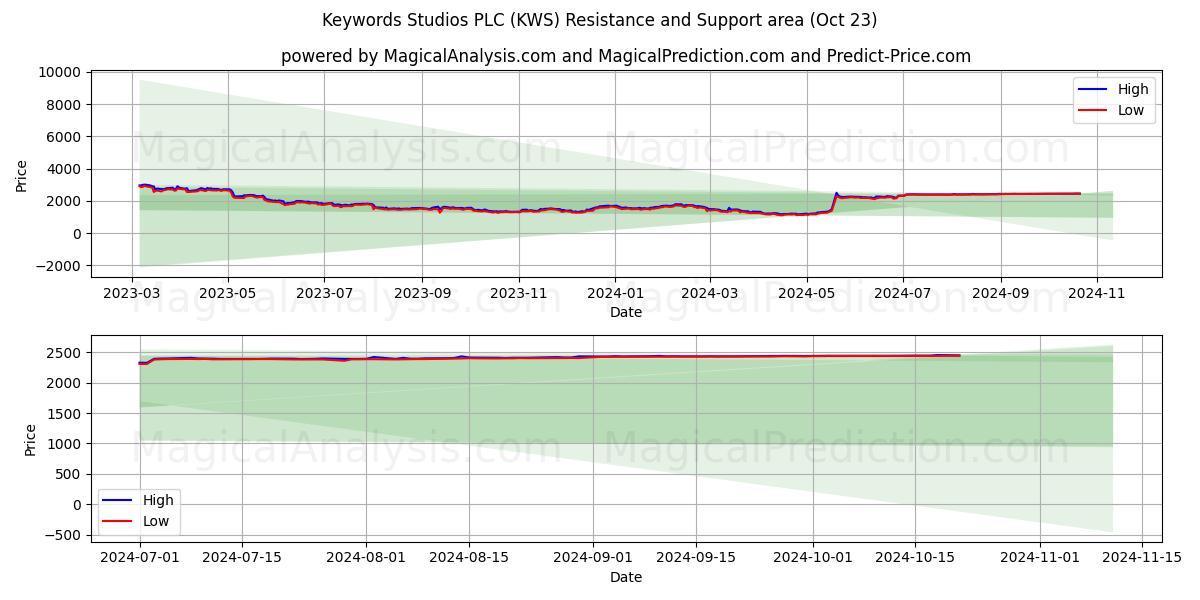Screen dimensions: 1200x600
Task: Click the '−2000' y-axis tick label
Action: [x=60, y=266]
